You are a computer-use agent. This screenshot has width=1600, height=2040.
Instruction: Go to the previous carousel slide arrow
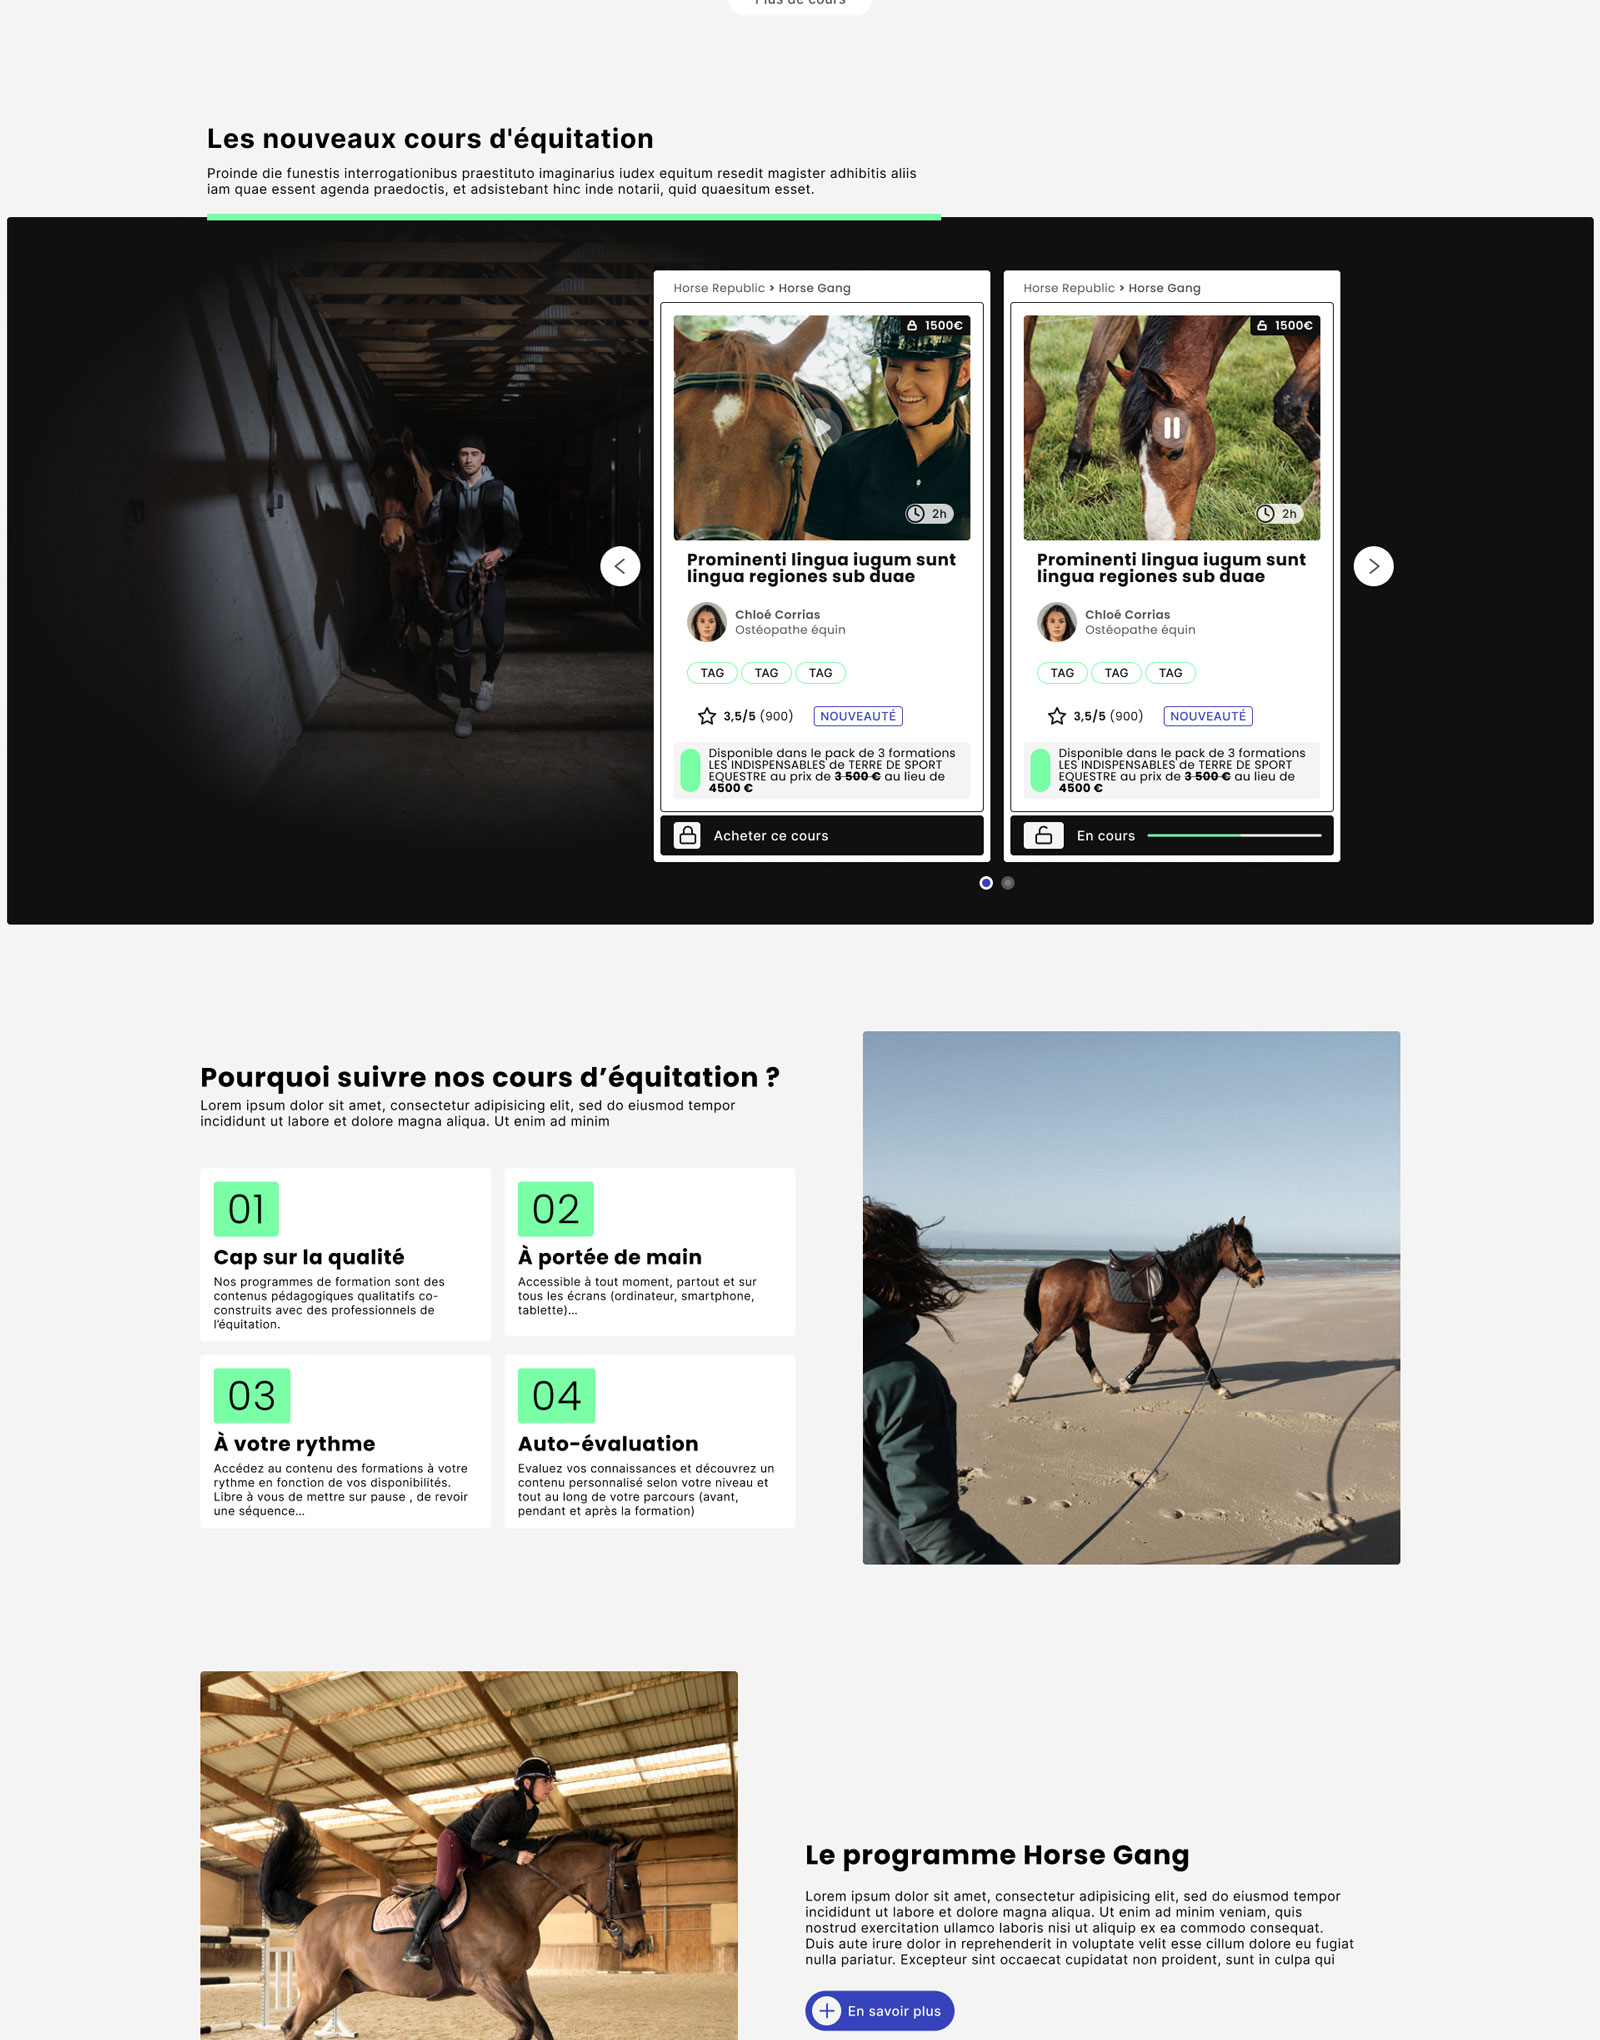pyautogui.click(x=620, y=566)
